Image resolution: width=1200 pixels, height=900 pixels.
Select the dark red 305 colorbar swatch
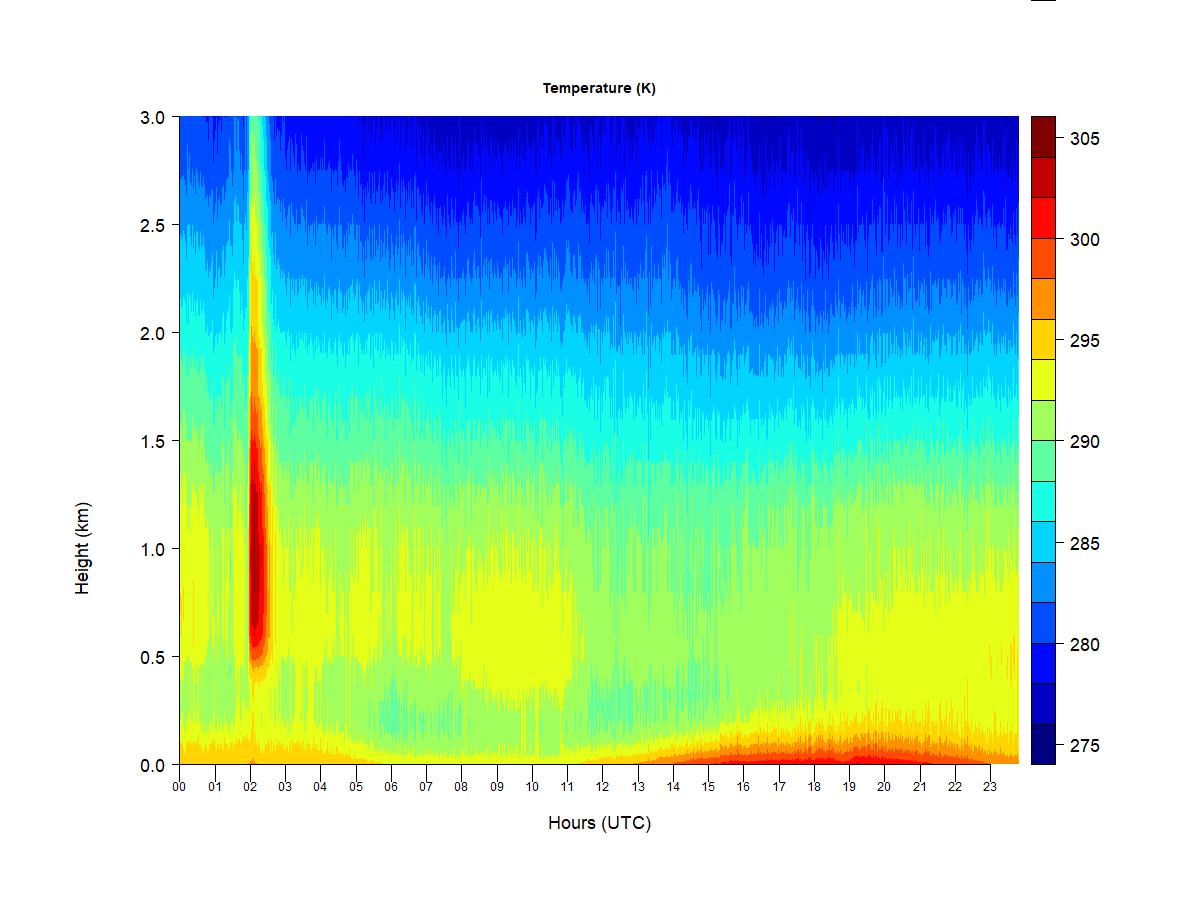[x=1043, y=136]
